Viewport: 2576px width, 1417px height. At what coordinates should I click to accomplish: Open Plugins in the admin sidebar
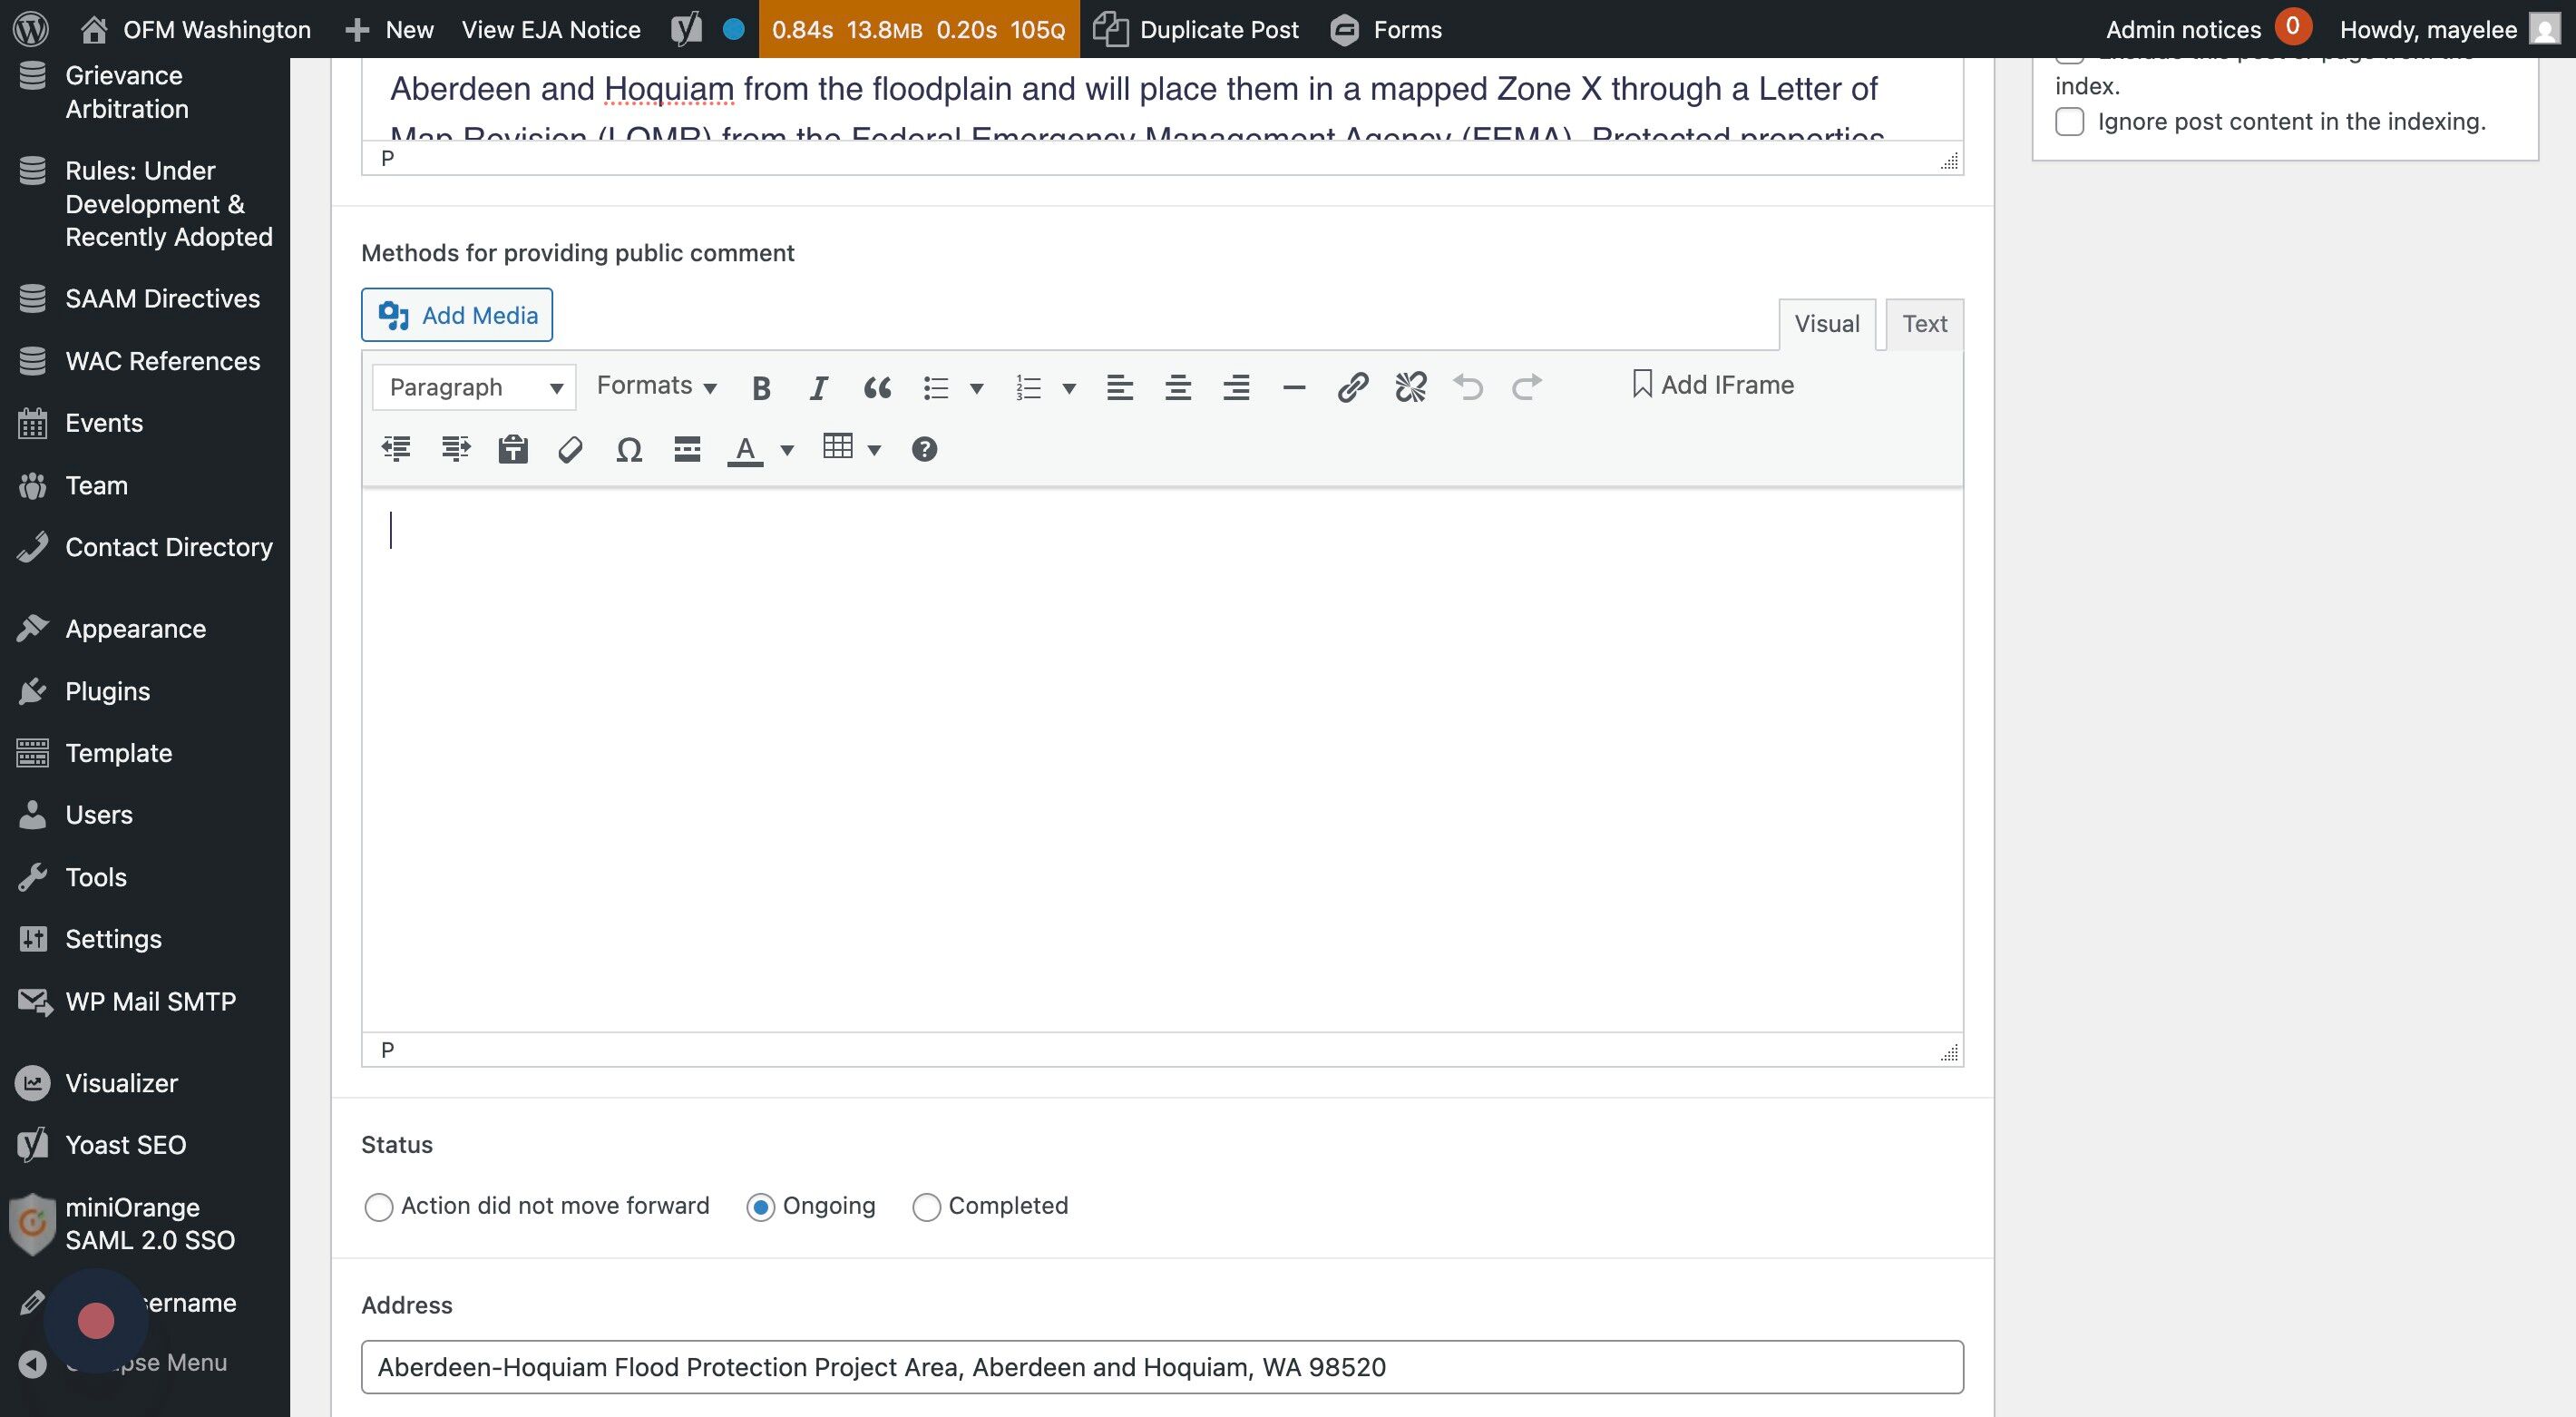pos(107,691)
